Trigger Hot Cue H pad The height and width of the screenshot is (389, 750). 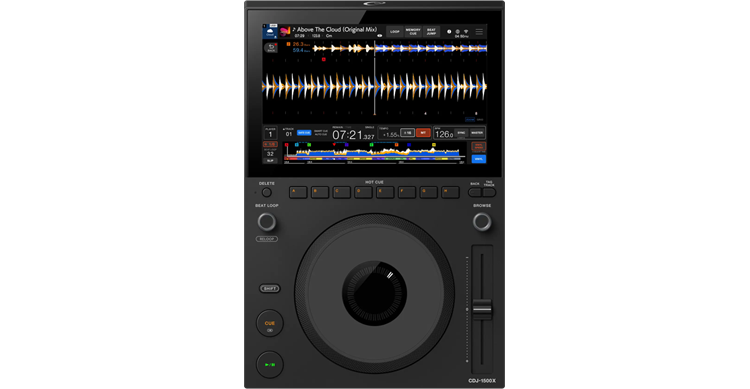point(450,192)
